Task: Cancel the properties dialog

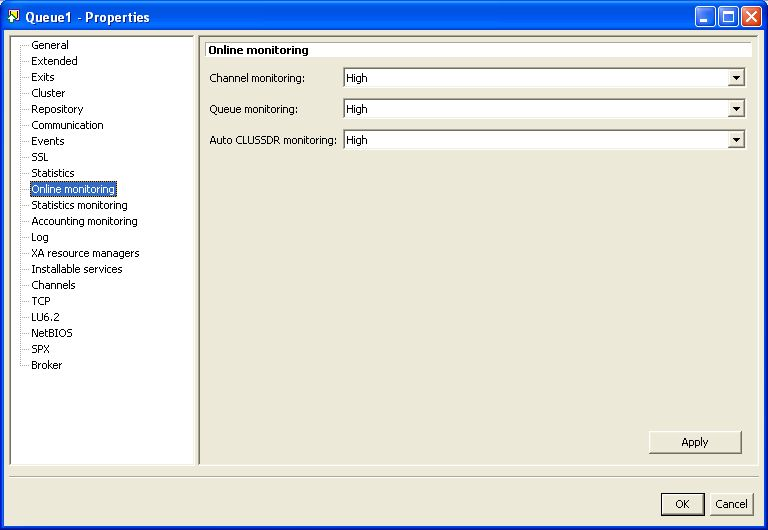Action: 731,504
